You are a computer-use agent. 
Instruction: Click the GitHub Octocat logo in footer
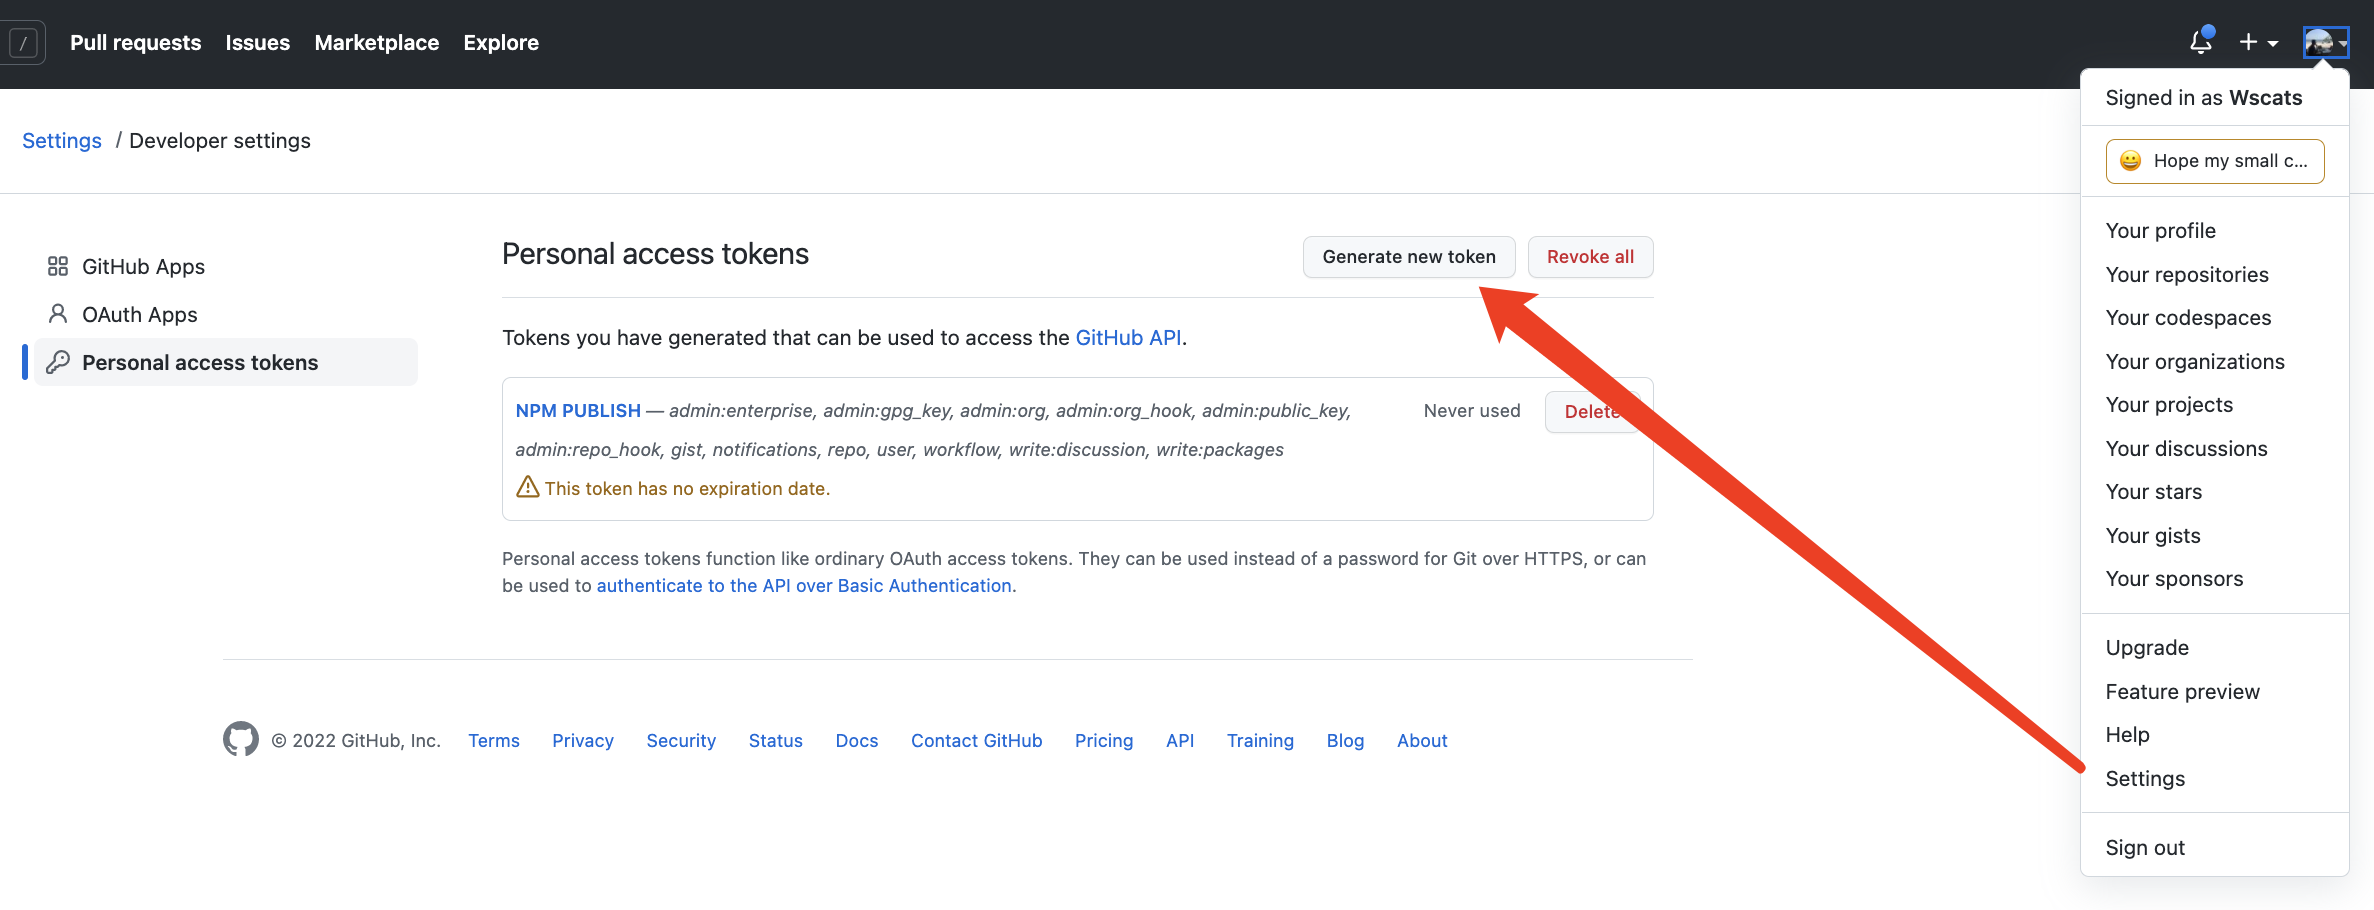coord(240,740)
